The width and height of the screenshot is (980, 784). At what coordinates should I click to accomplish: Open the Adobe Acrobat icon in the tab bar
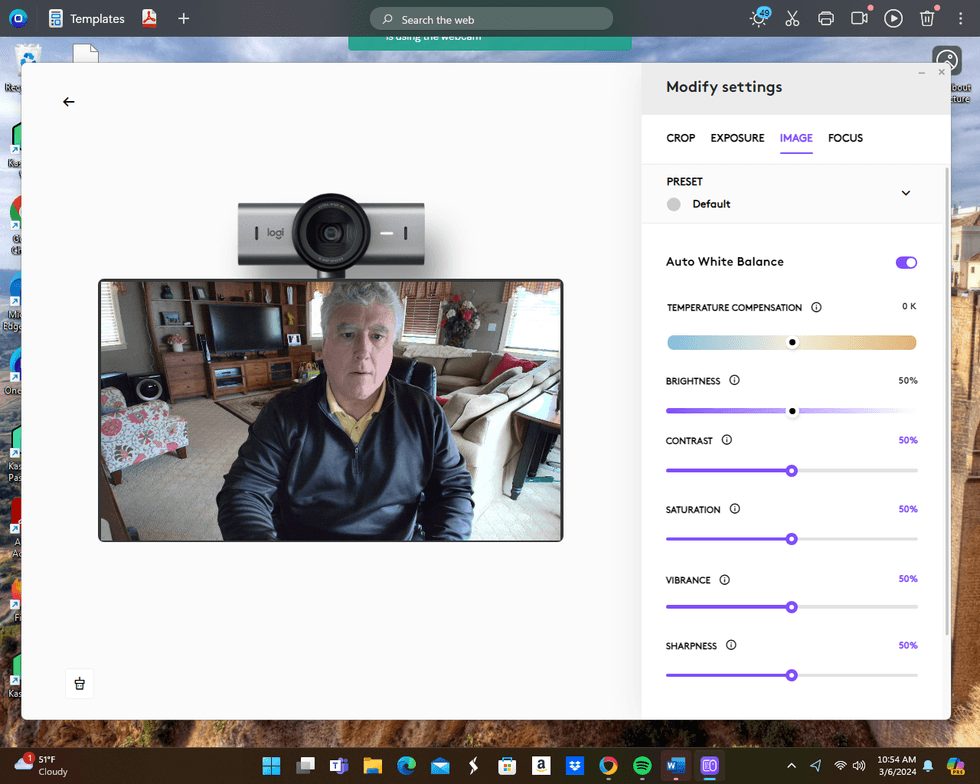[149, 18]
